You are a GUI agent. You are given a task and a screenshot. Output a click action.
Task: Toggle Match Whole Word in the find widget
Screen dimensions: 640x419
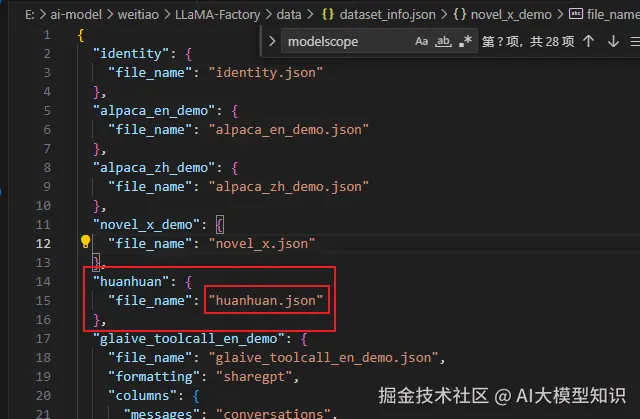coord(443,41)
